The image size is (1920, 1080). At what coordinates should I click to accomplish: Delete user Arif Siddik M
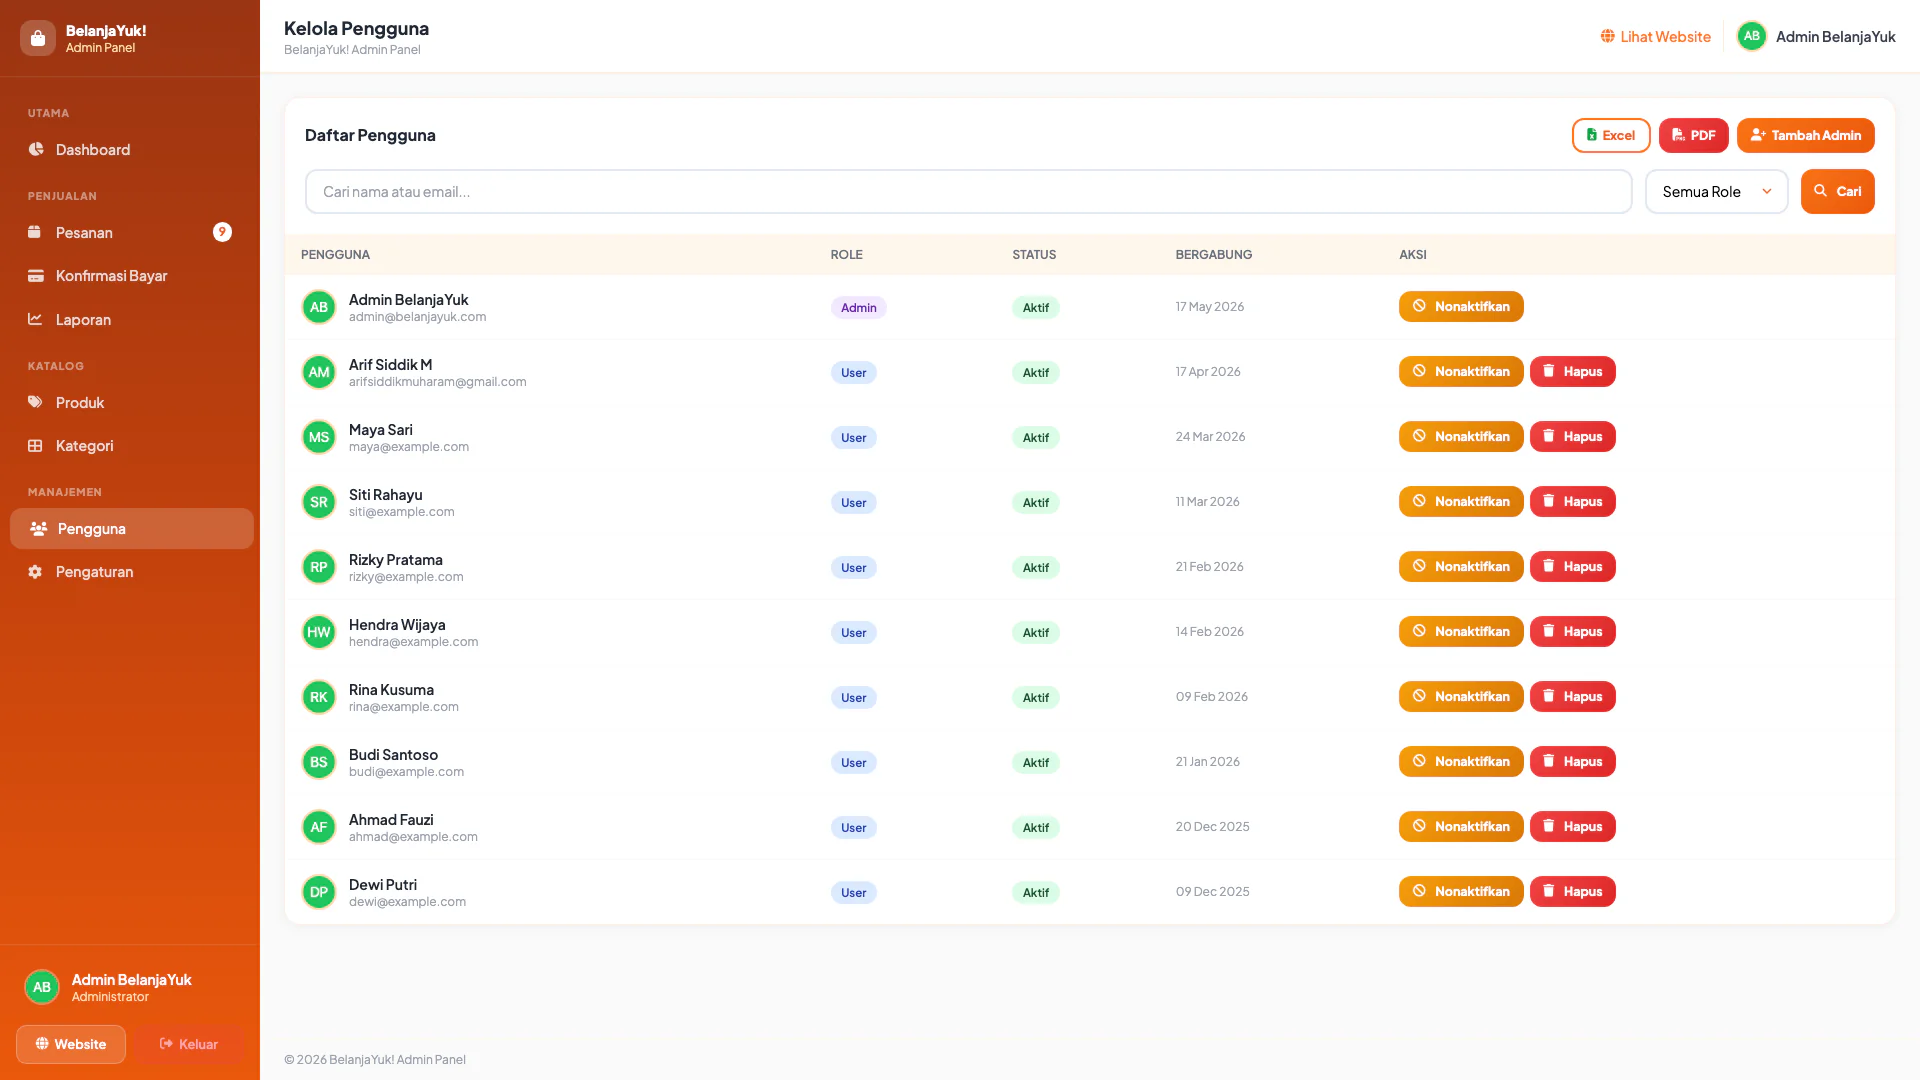pyautogui.click(x=1572, y=372)
